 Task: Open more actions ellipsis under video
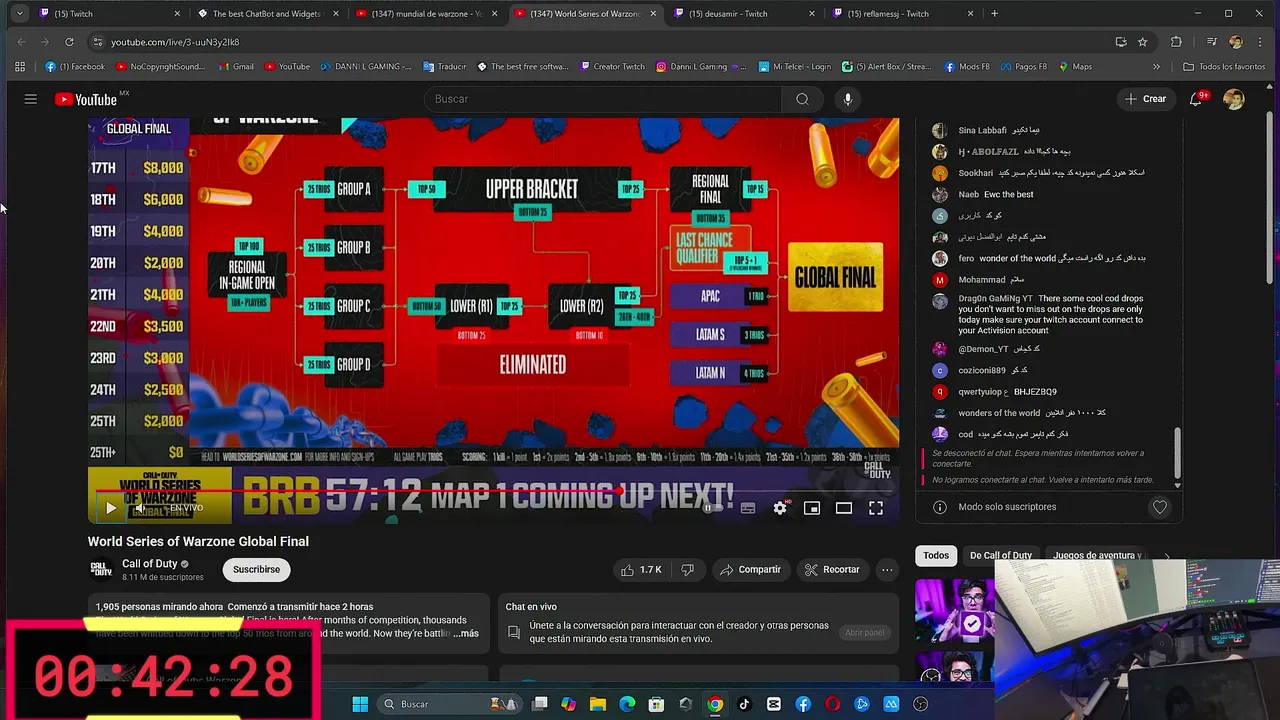(887, 570)
